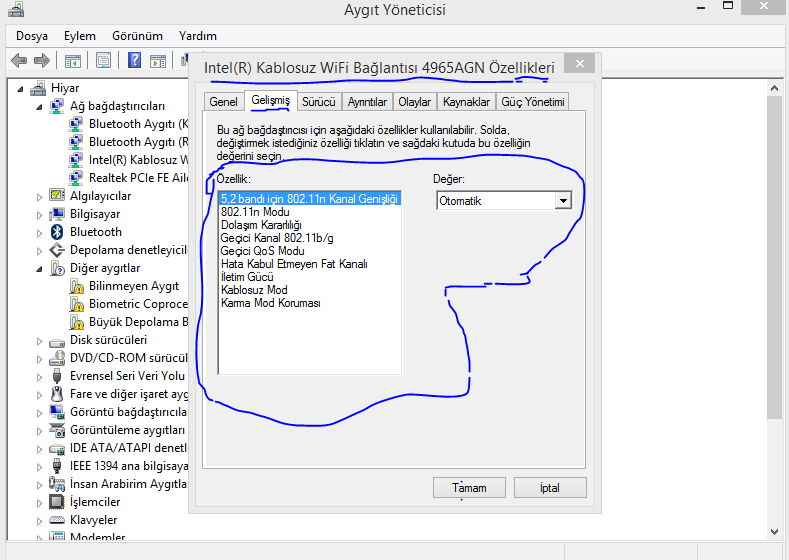Open the Eylem menu
The height and width of the screenshot is (560, 789).
(x=80, y=36)
